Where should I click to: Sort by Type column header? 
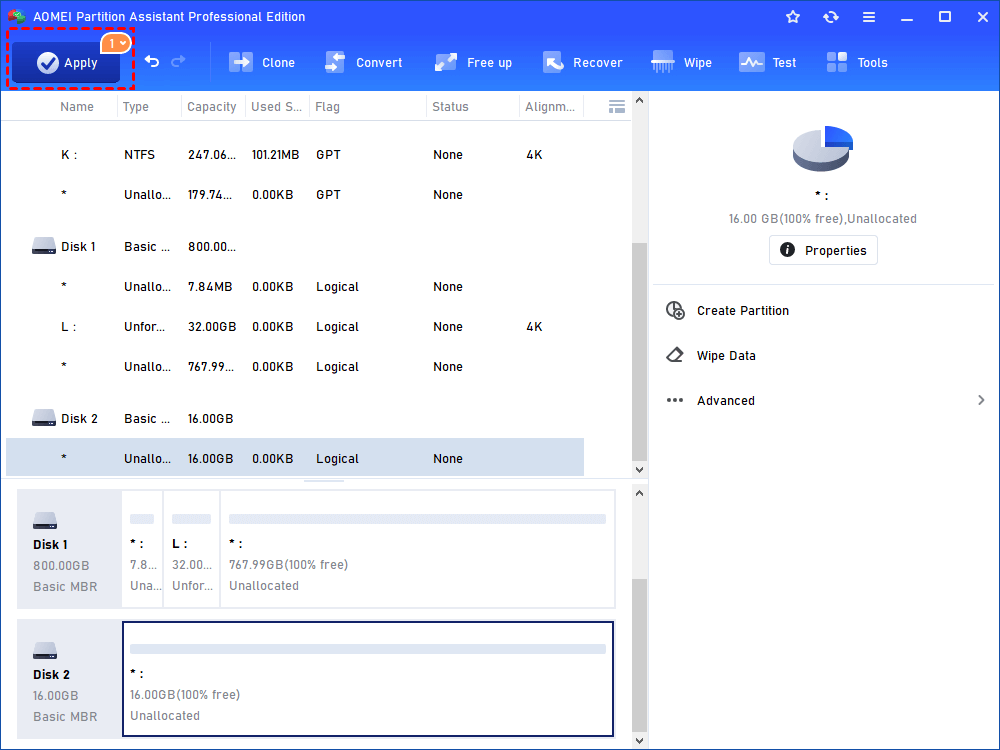136,107
